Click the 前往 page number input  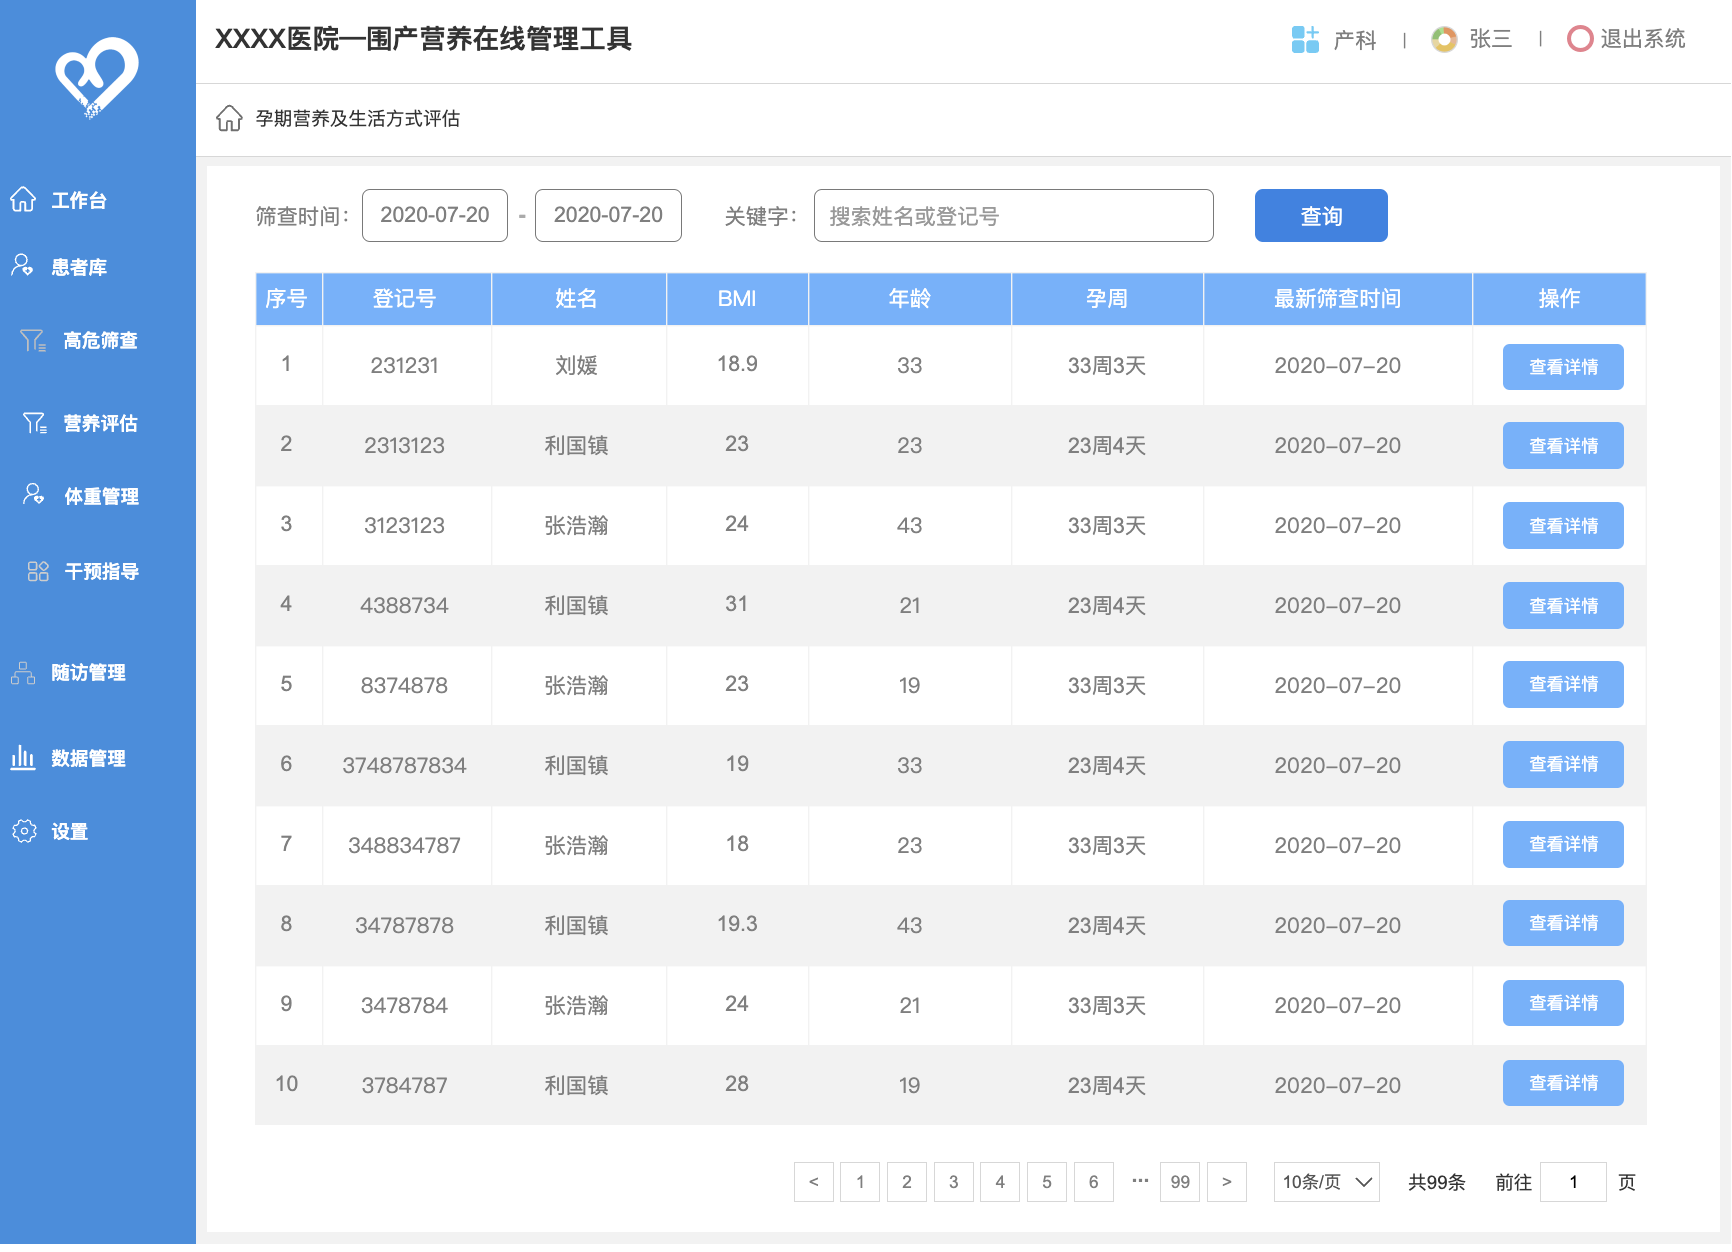pos(1573,1182)
